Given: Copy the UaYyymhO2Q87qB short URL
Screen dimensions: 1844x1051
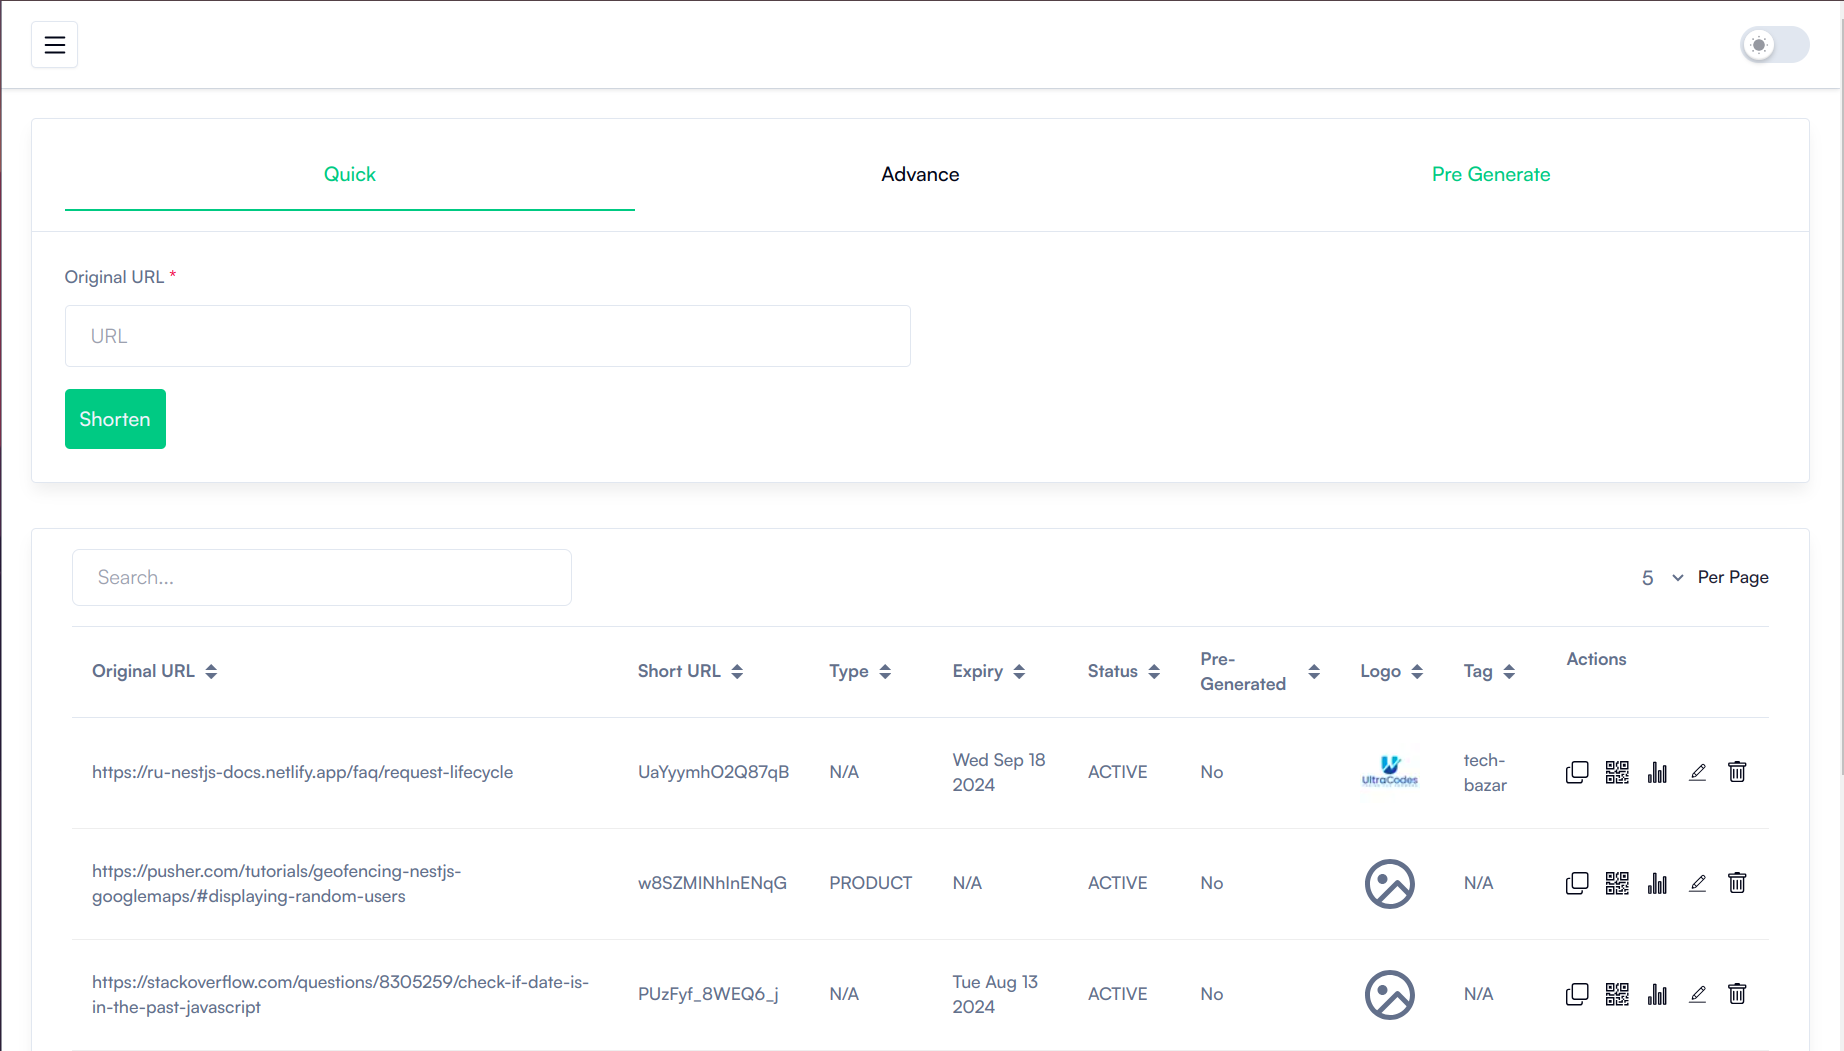Looking at the screenshot, I should coord(1576,772).
